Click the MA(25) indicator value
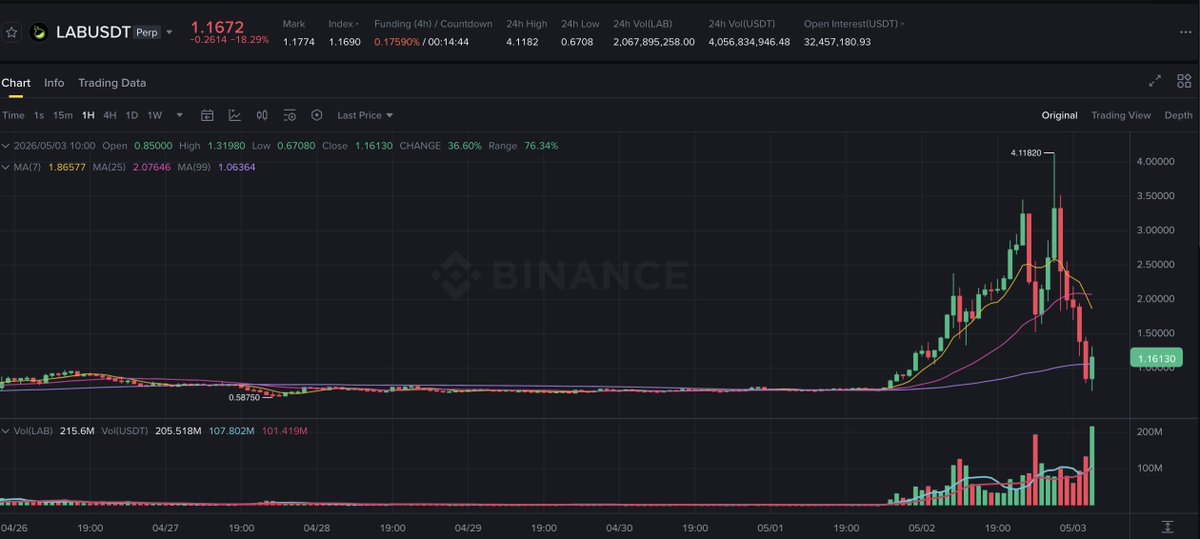 pyautogui.click(x=152, y=166)
